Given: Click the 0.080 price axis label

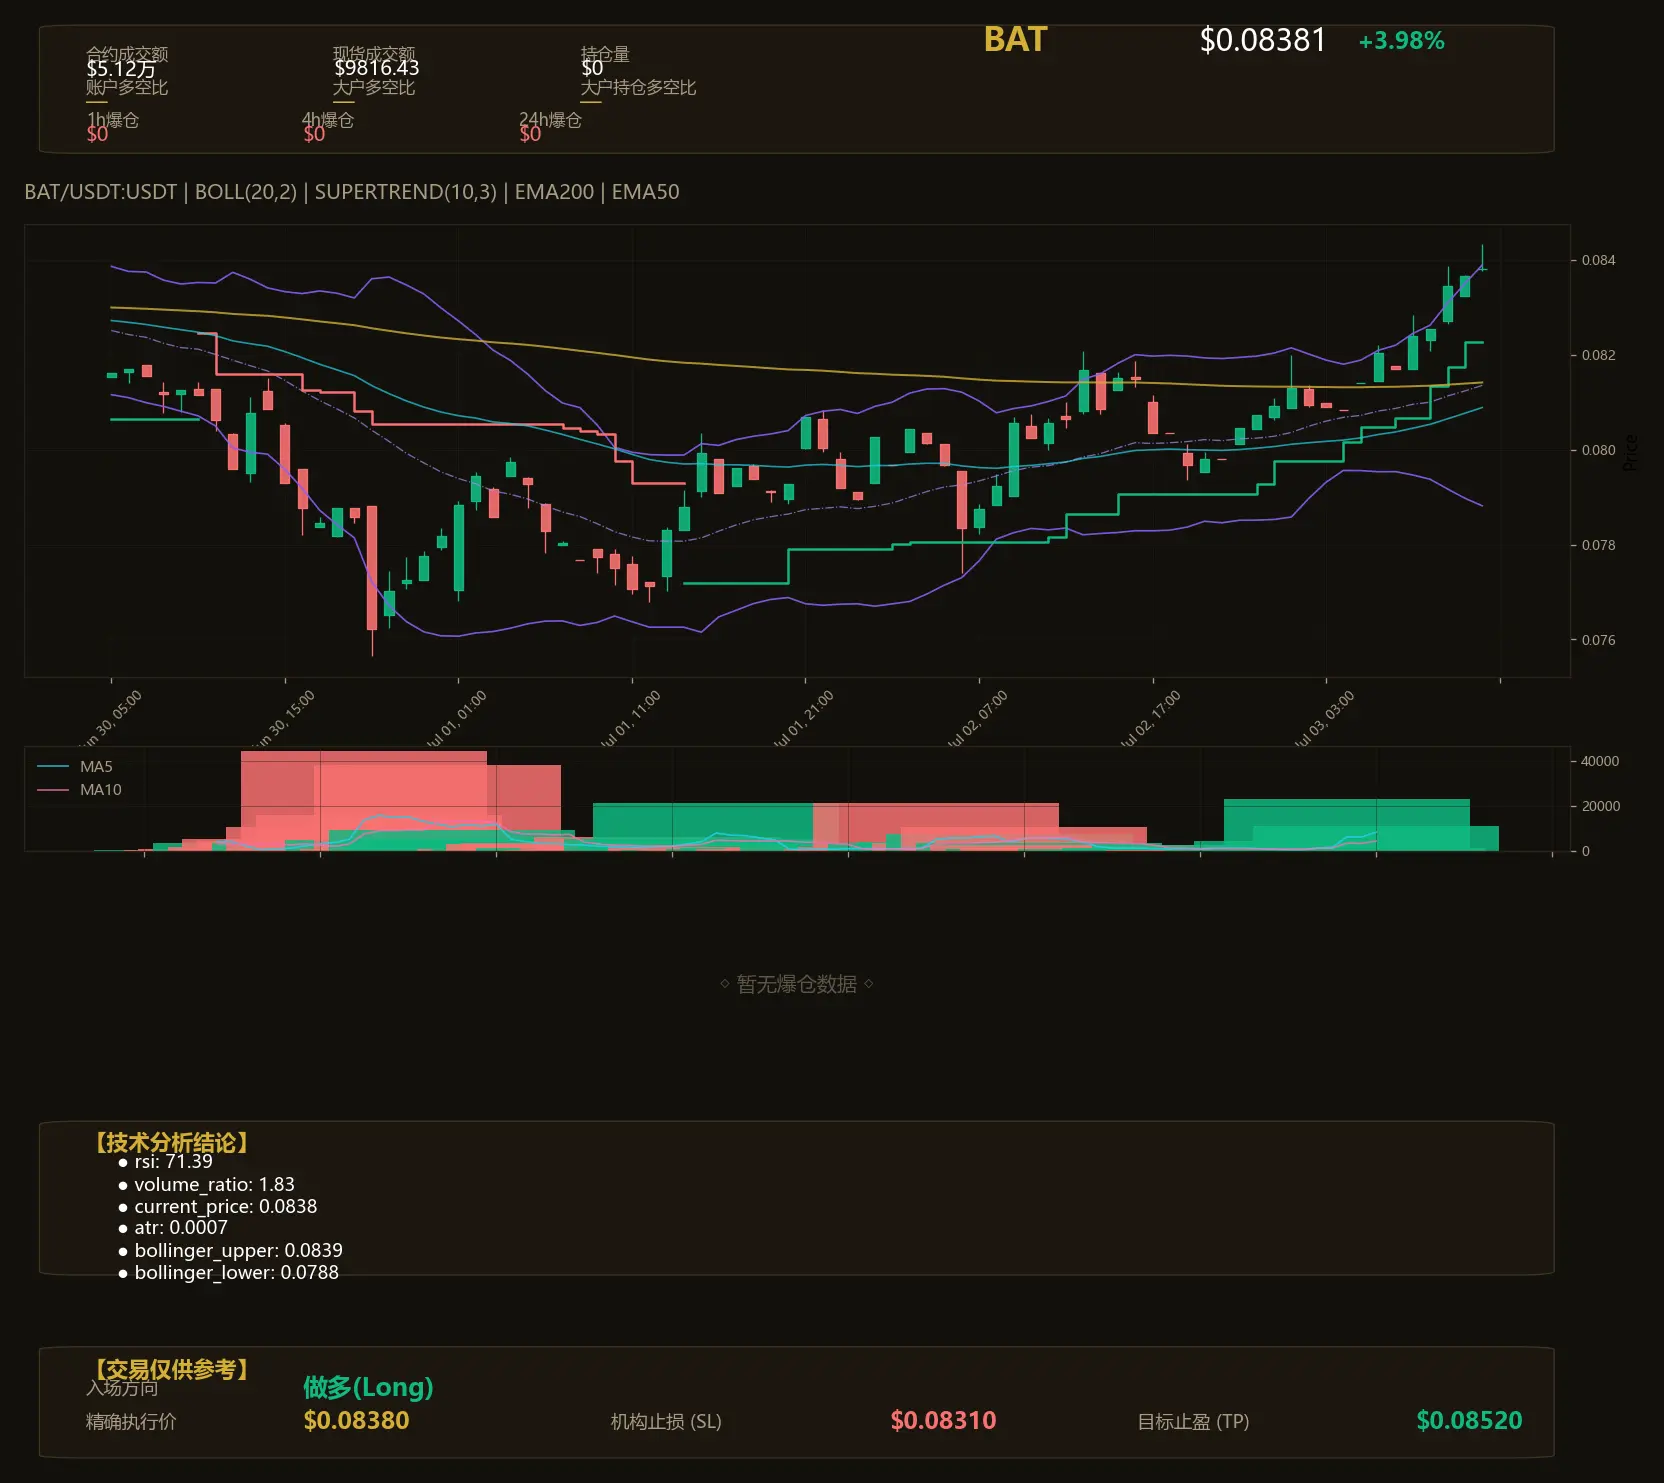Looking at the screenshot, I should point(1598,450).
